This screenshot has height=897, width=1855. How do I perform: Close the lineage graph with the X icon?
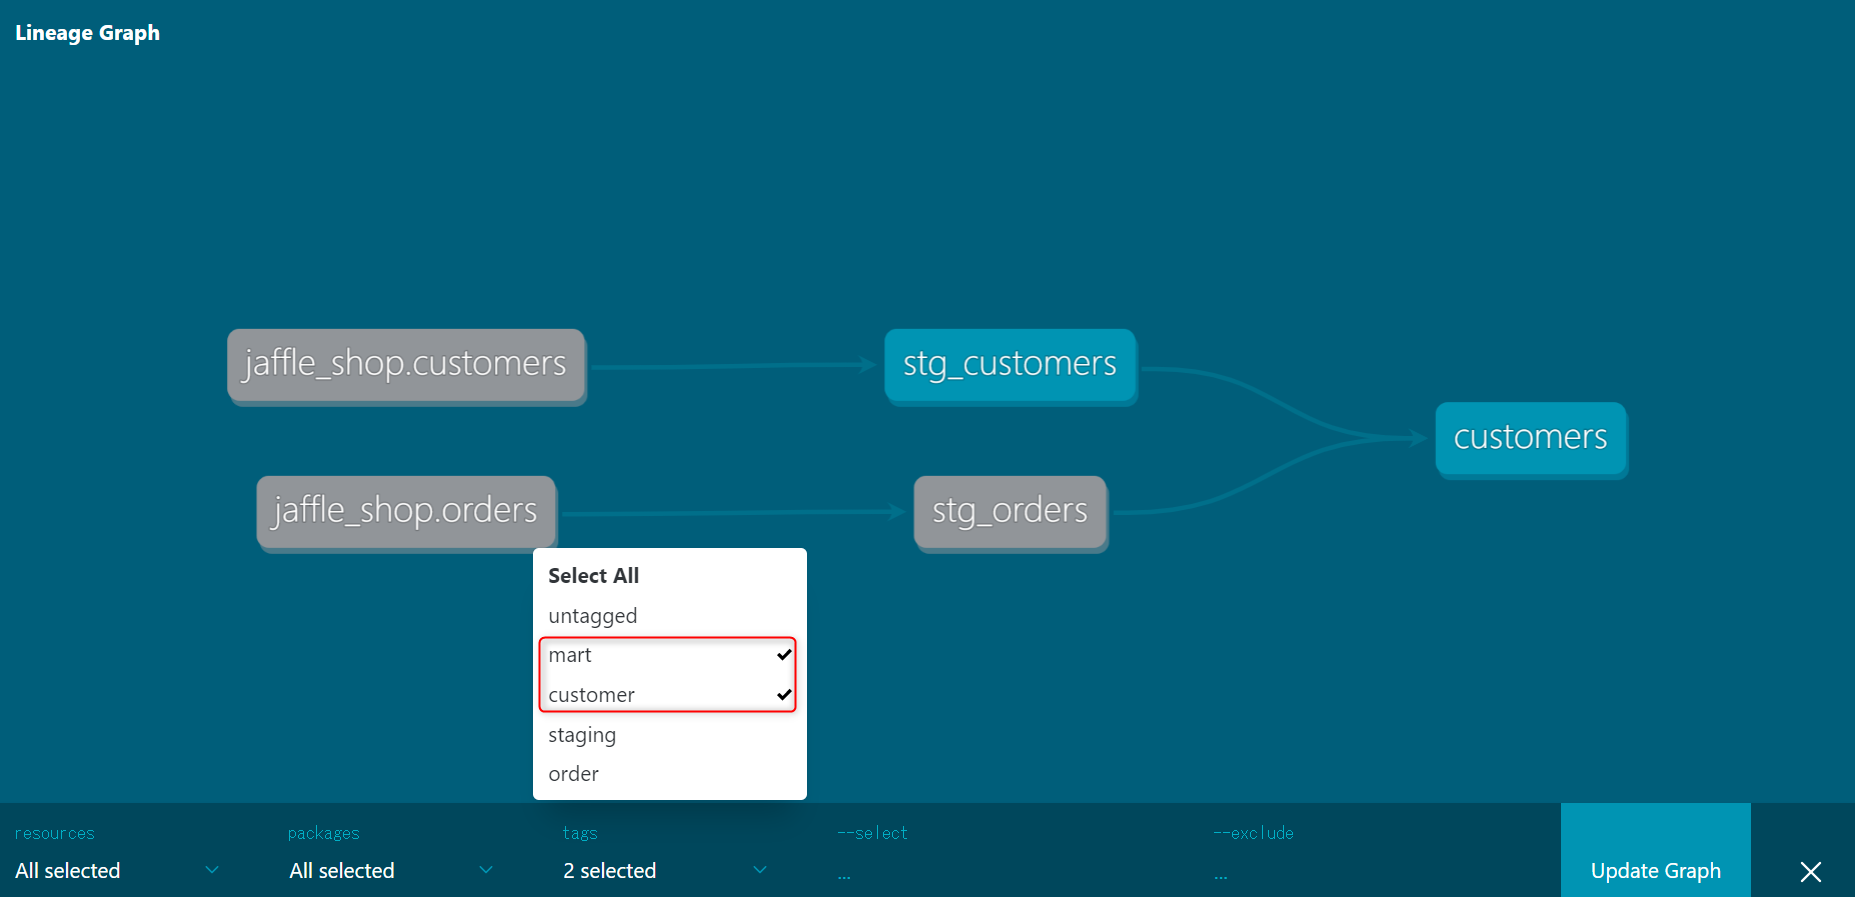[x=1810, y=871]
